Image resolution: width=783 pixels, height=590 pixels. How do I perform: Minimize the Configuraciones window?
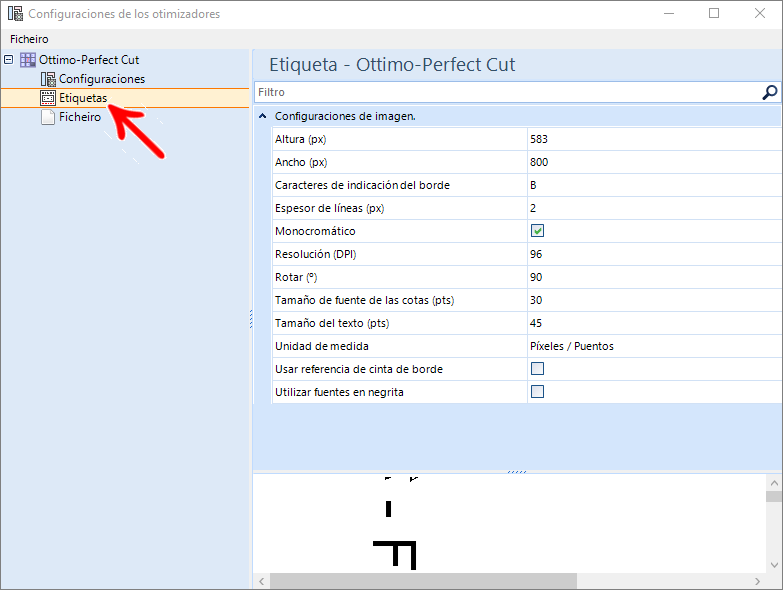point(669,13)
